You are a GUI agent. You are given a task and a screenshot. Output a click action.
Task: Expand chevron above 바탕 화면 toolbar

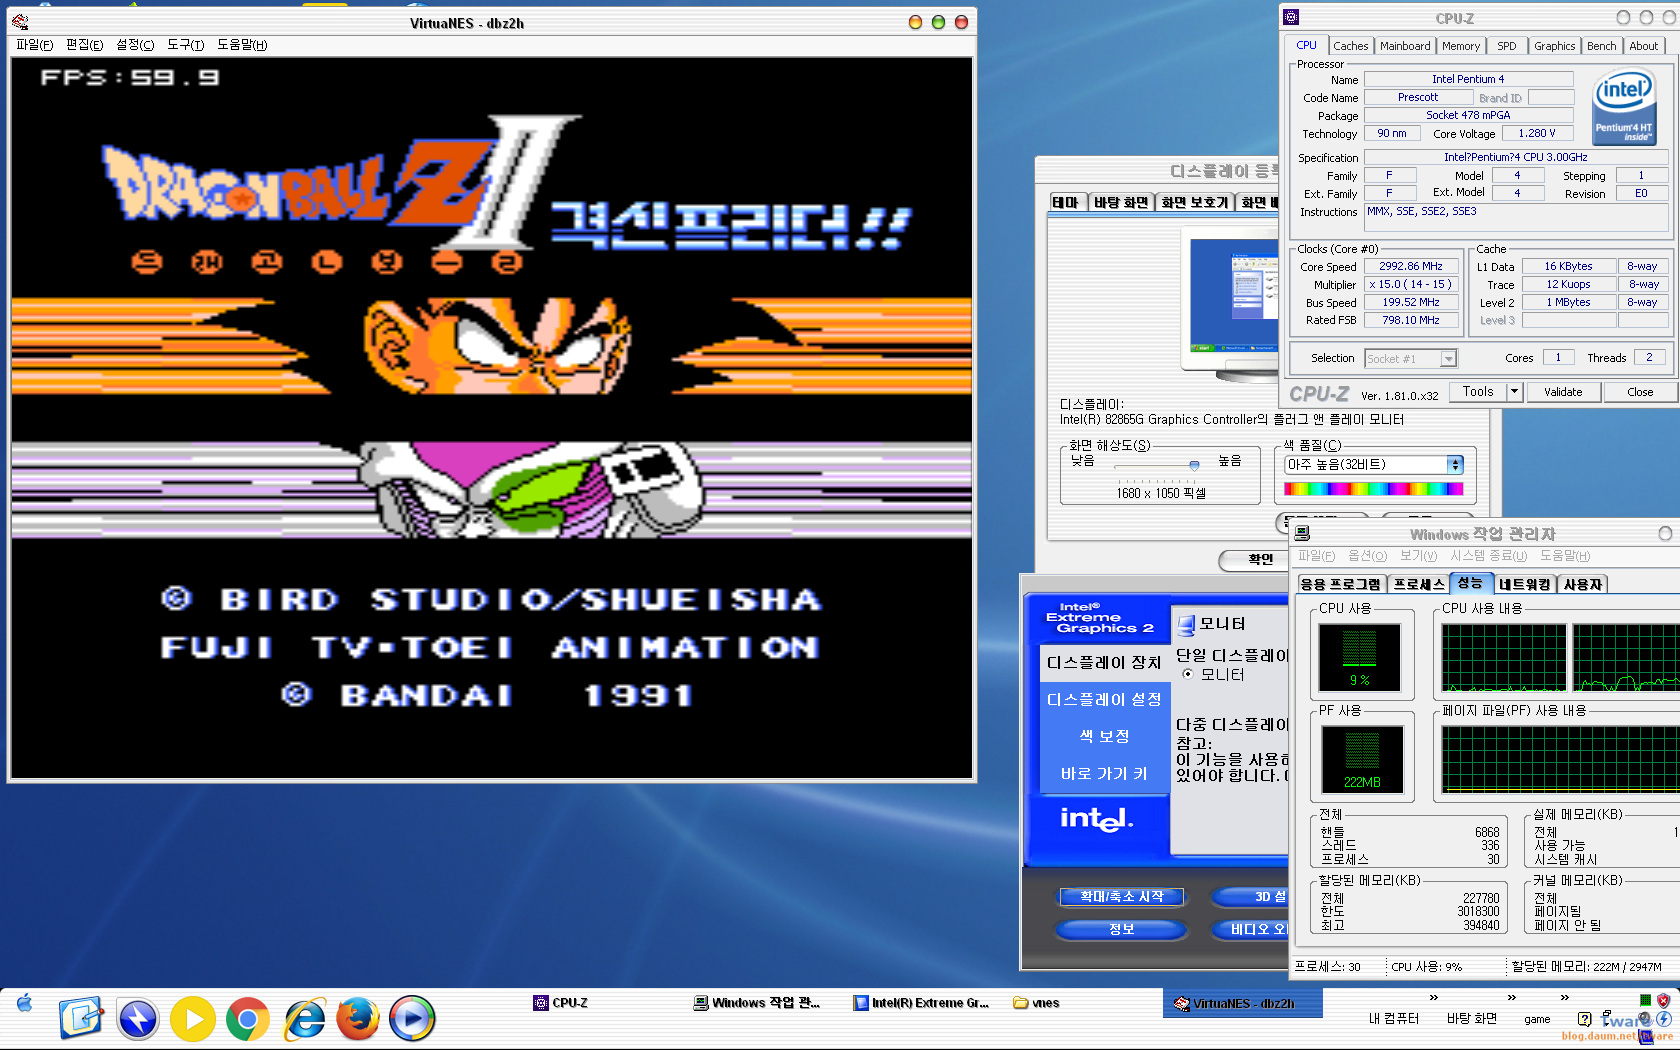point(1511,998)
